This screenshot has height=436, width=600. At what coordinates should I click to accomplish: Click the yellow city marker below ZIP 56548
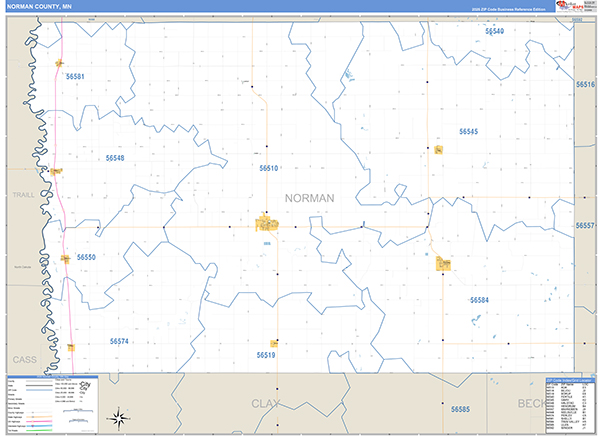(56, 171)
